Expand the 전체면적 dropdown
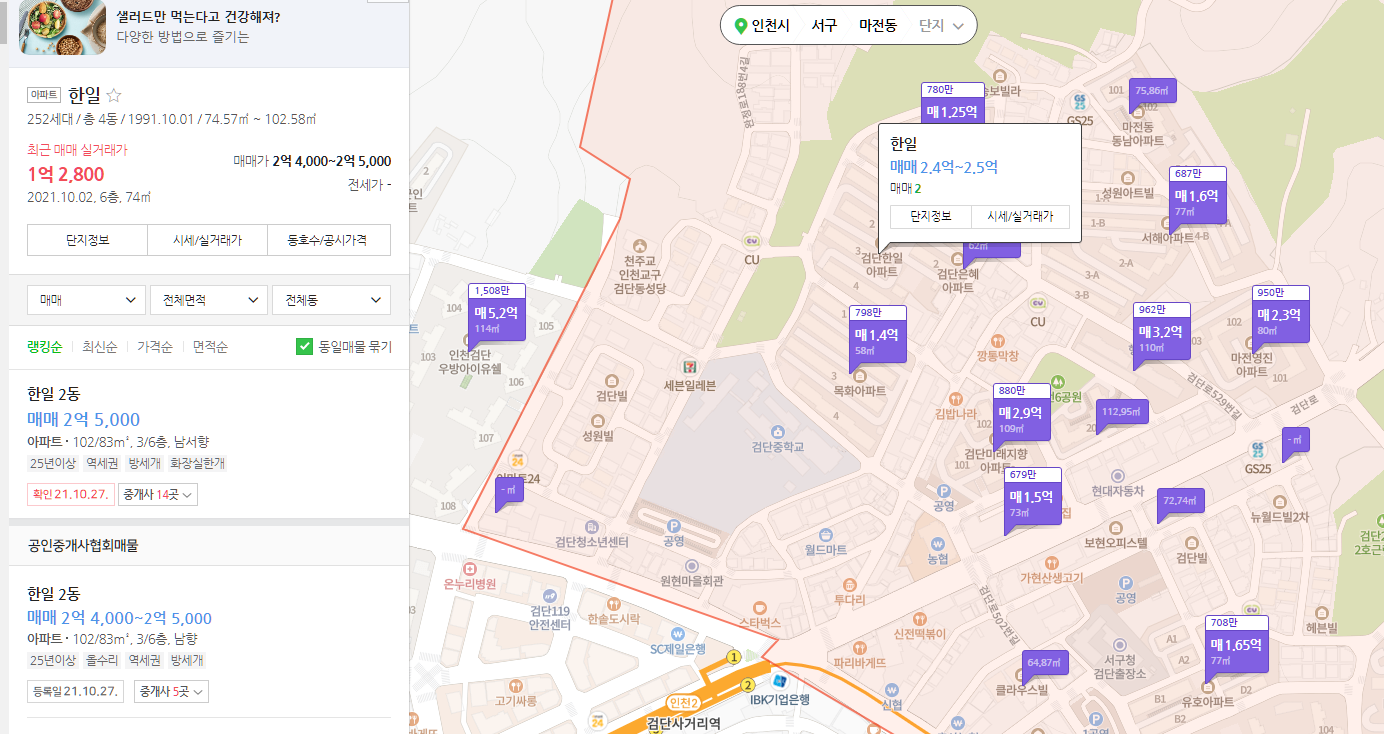Screen dimensions: 1384x734 (208, 299)
